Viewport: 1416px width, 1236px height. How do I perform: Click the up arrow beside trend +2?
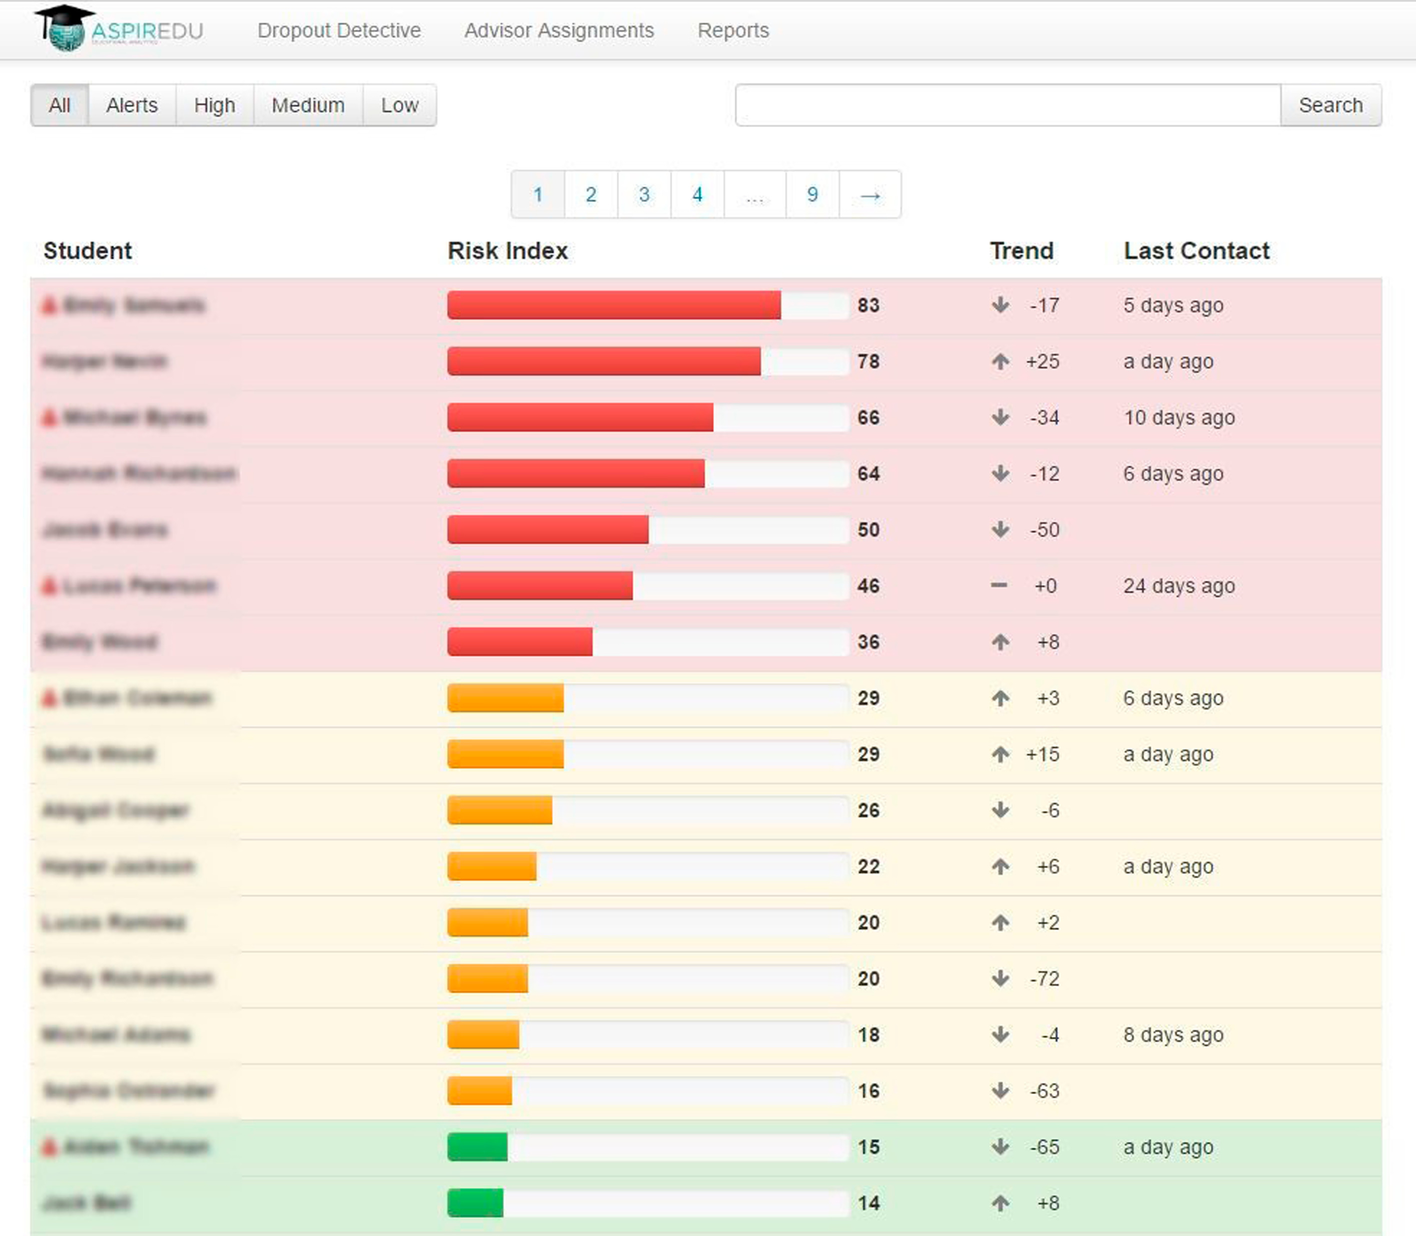click(1000, 922)
